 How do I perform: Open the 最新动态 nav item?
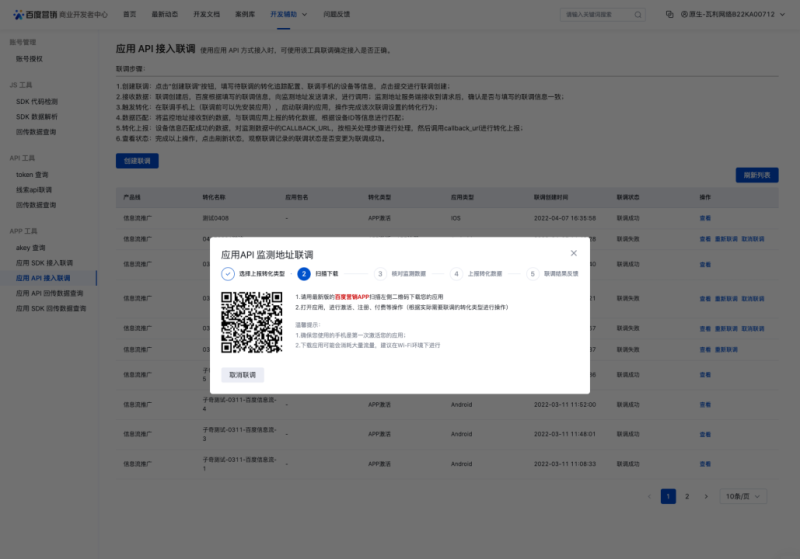tap(164, 14)
